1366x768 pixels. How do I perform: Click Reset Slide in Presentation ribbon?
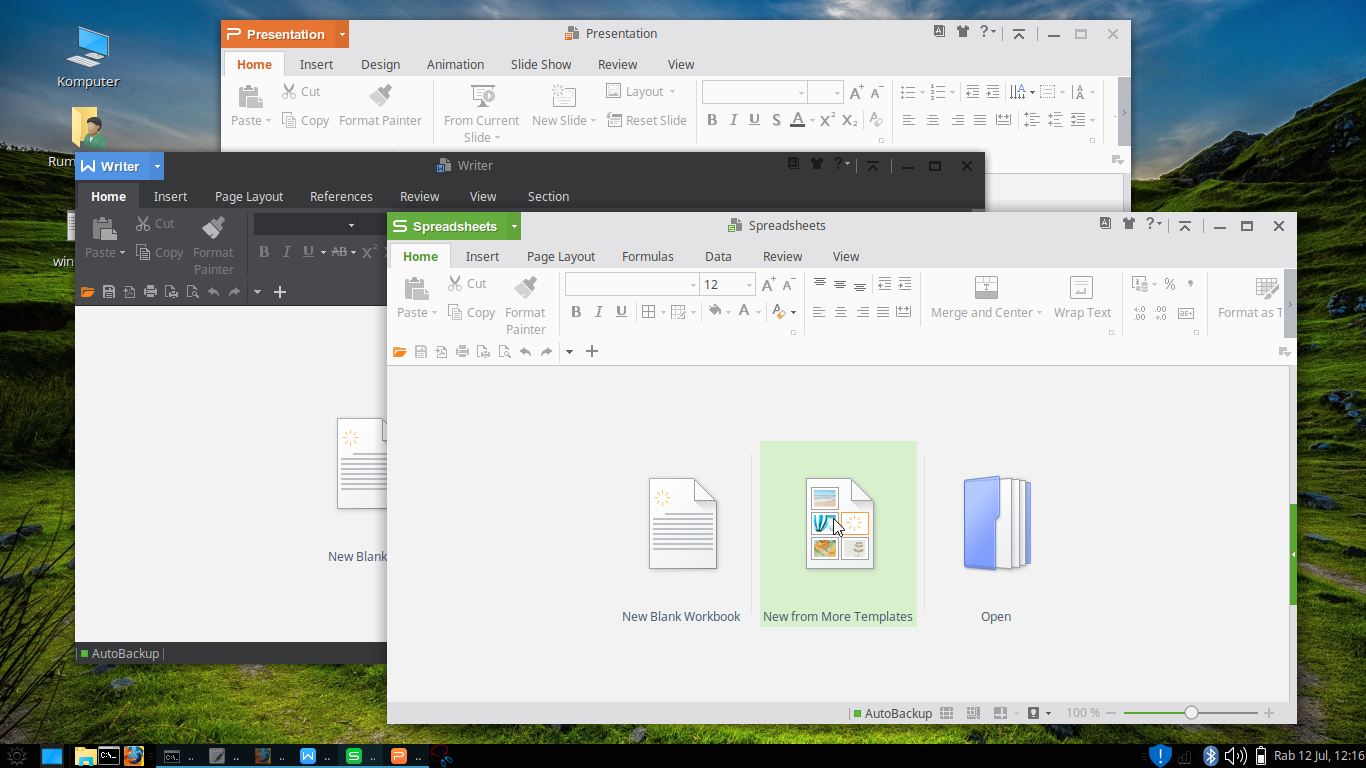click(x=646, y=120)
